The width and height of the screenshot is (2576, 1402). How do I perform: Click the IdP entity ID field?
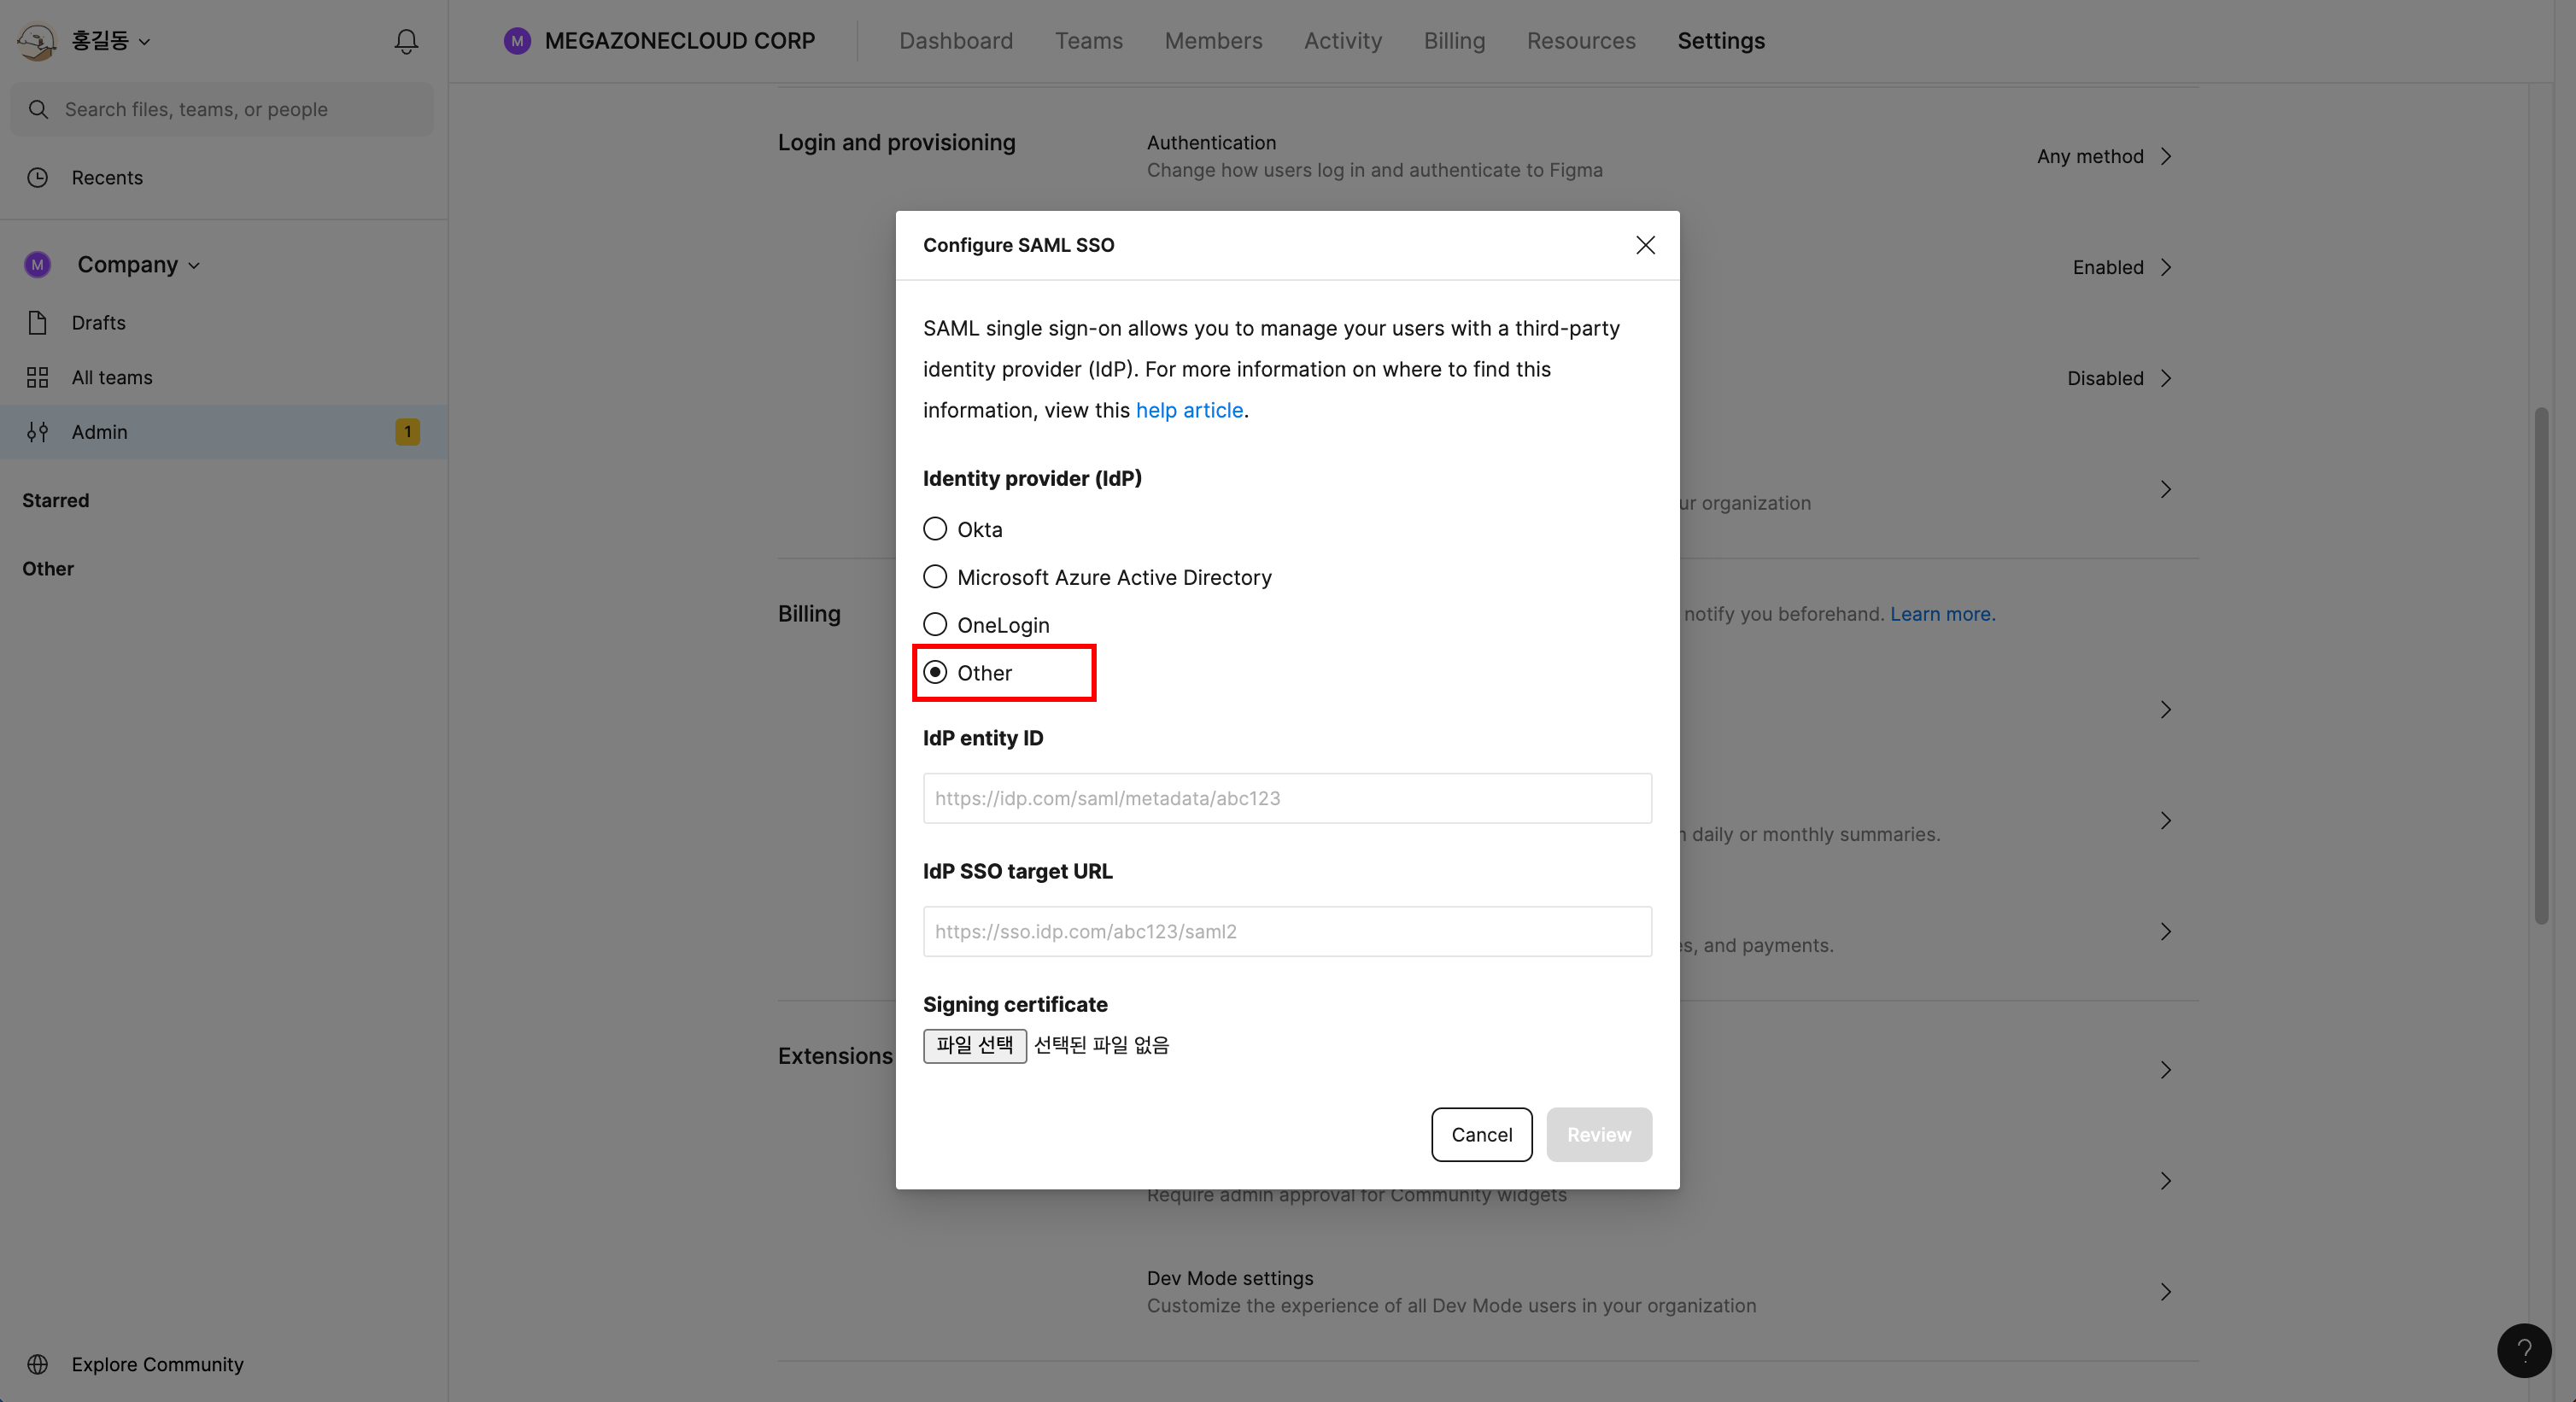[x=1287, y=798]
